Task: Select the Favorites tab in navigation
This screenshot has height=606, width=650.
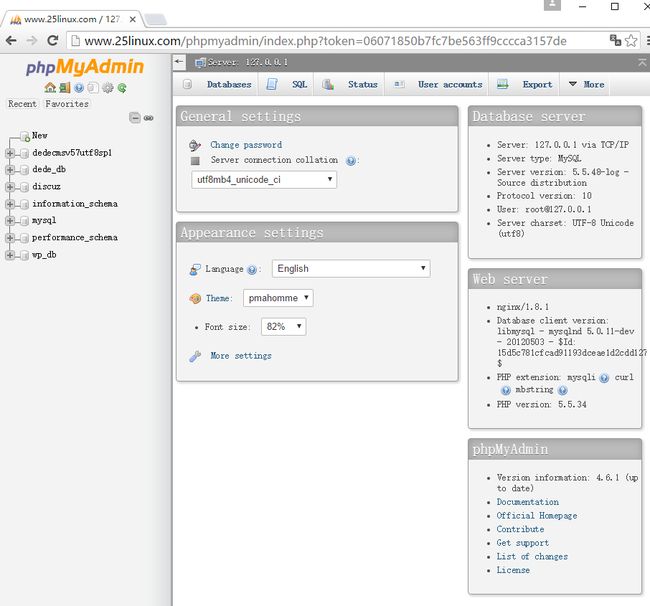Action: (67, 104)
